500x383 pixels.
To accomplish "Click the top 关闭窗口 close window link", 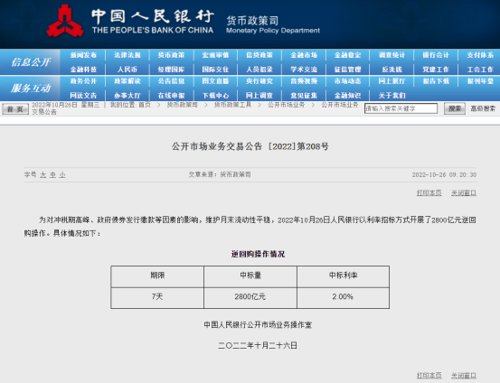I will (464, 193).
